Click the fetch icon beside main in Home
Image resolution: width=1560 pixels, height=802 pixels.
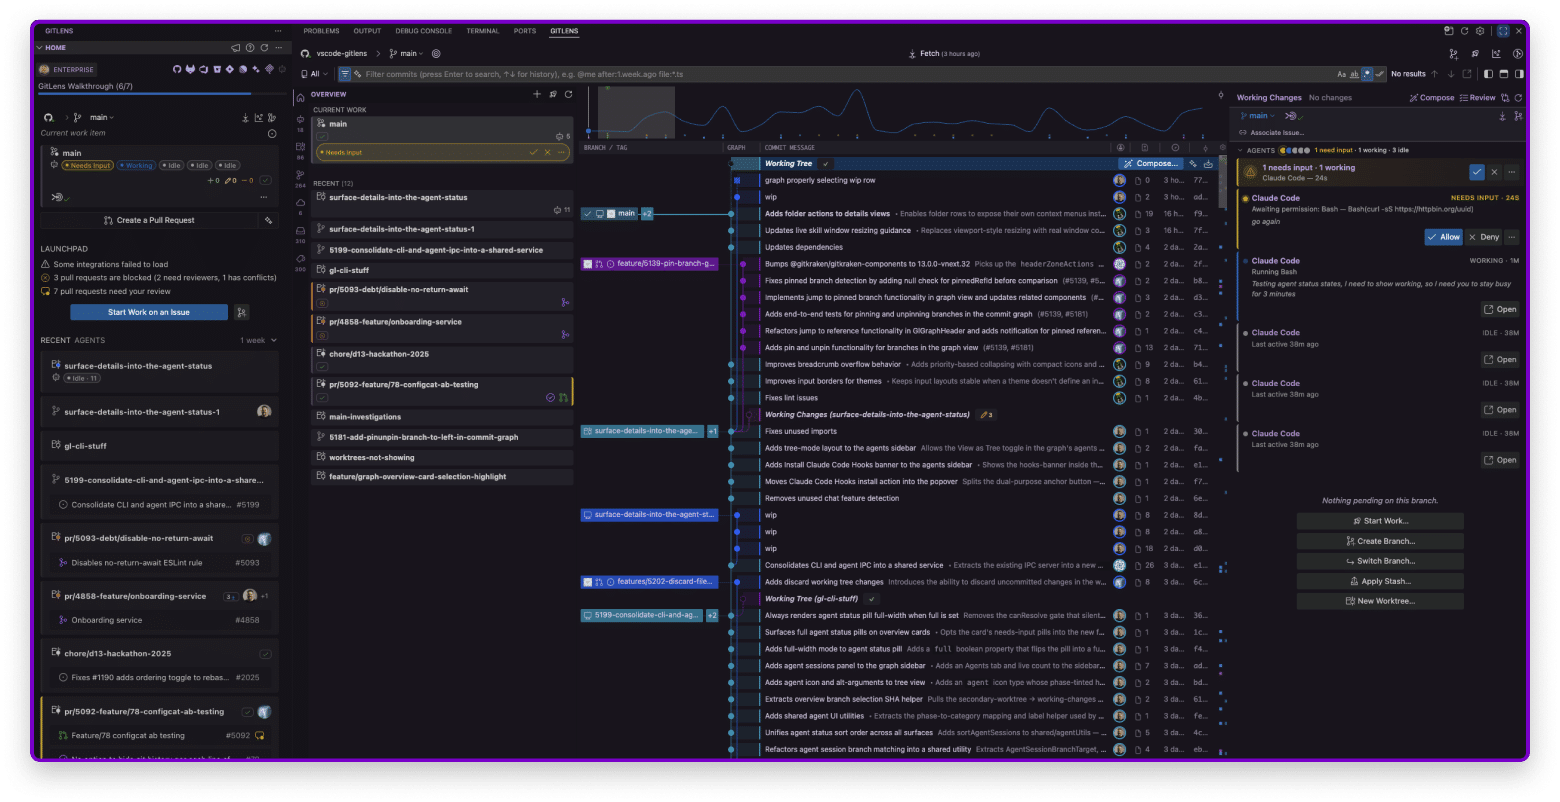245,117
